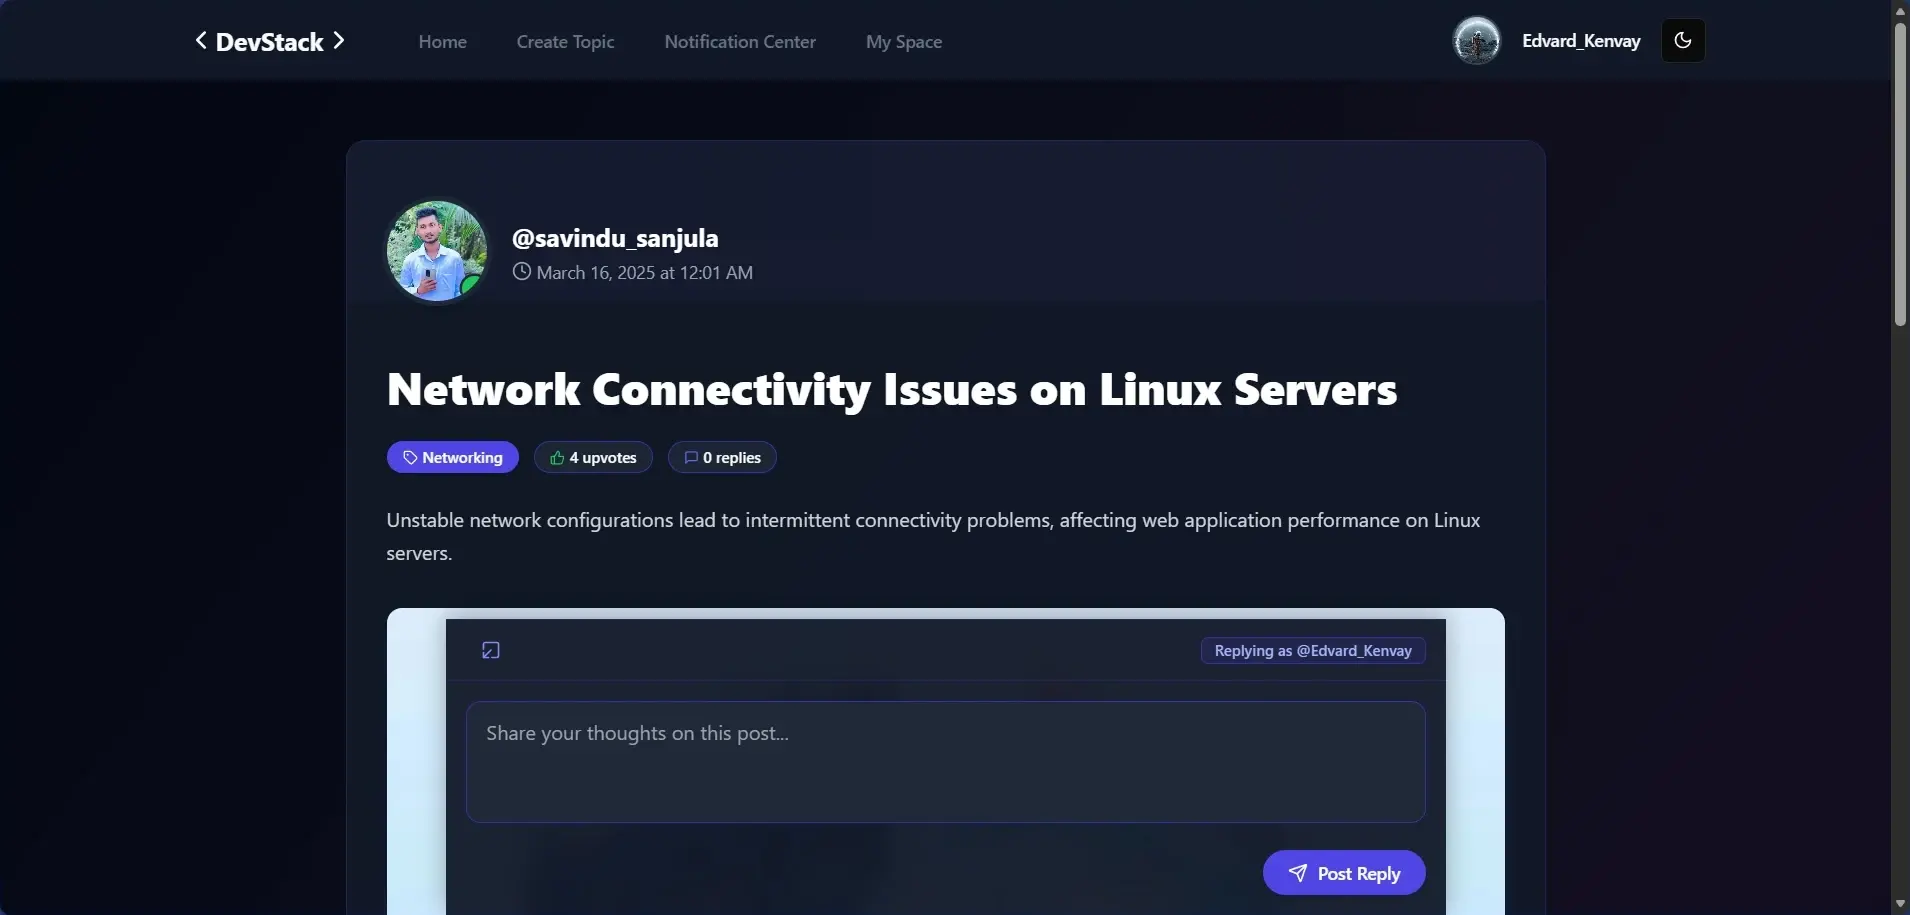1910x915 pixels.
Task: Open the DevStack logo home link
Action: pos(270,41)
